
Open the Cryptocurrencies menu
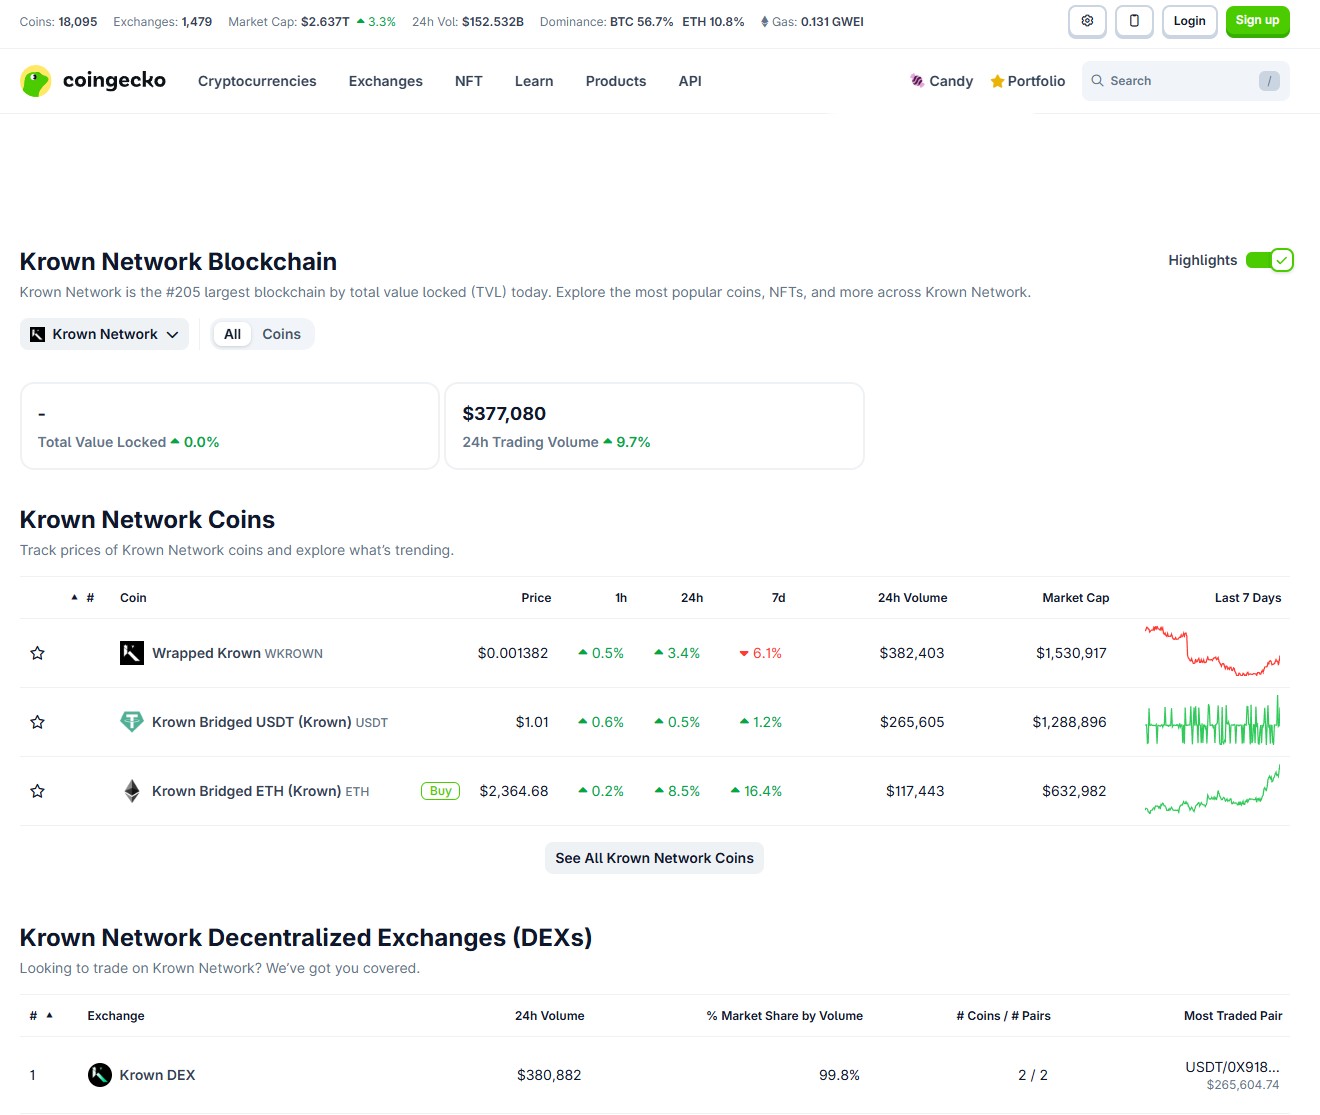coord(257,81)
